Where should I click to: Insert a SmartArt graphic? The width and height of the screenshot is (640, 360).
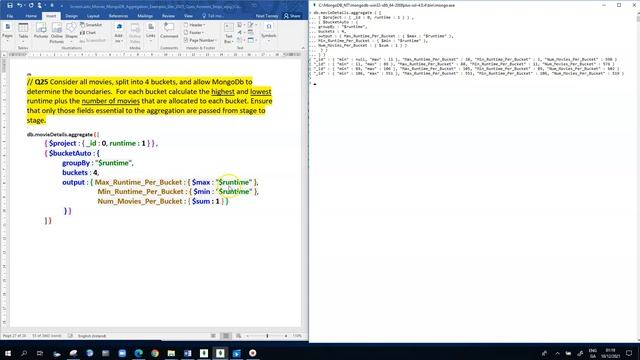[91, 25]
